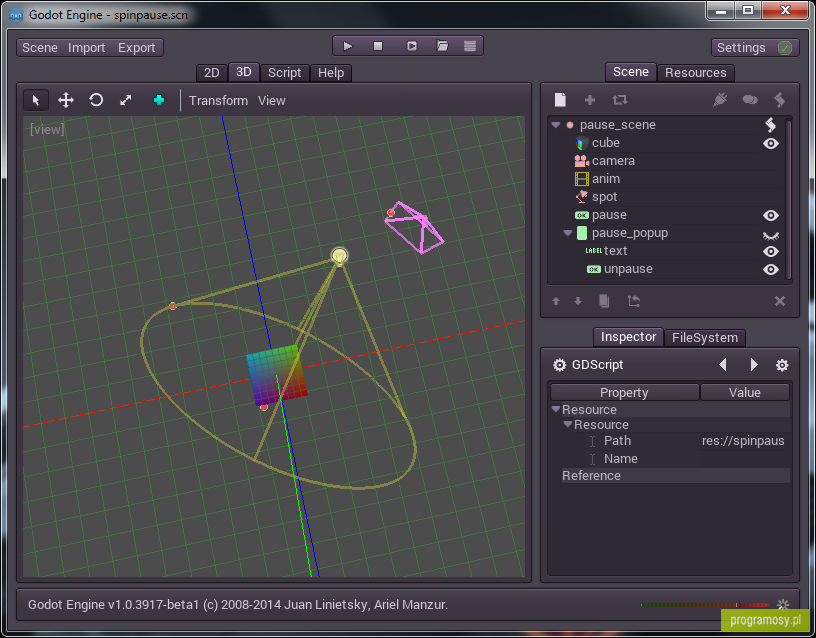The image size is (816, 638).
Task: Click the pink camera gizmo in viewport
Action: pos(415,228)
